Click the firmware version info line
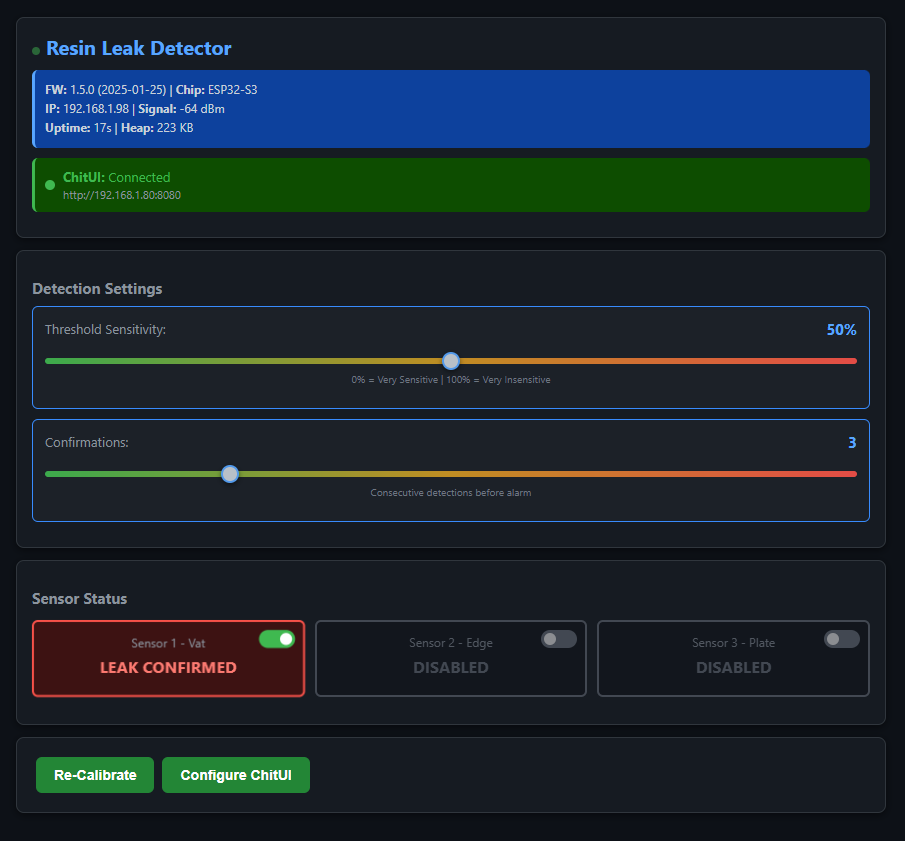905x841 pixels. coord(151,90)
